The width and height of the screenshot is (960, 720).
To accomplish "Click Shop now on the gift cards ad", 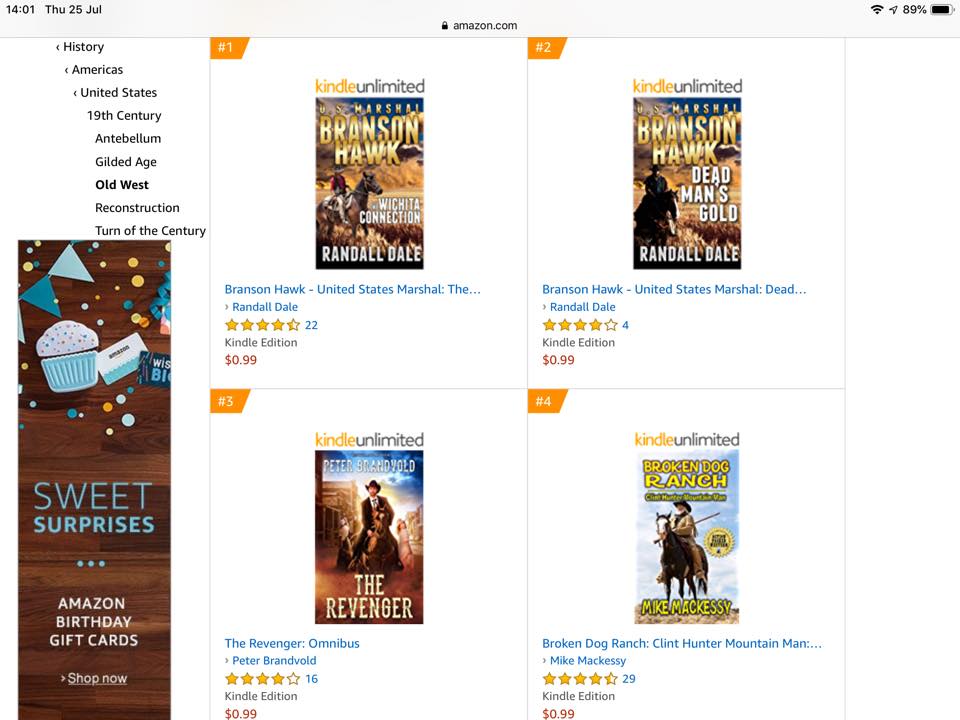I will click(97, 678).
